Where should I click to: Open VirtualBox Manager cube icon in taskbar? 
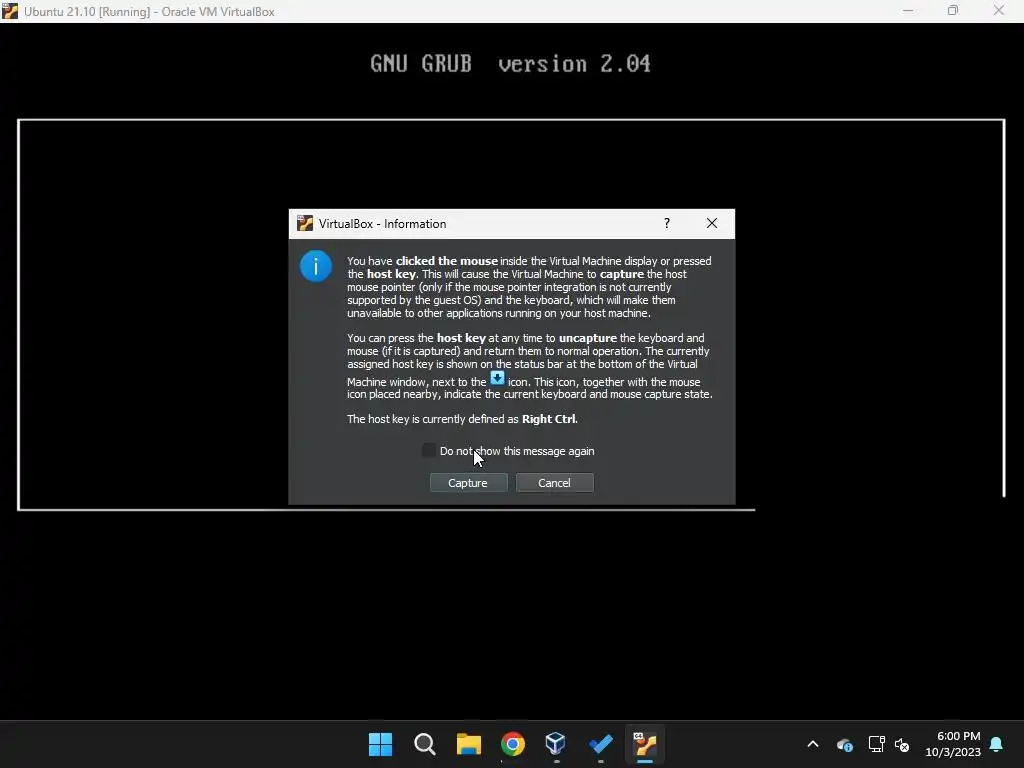(556, 744)
